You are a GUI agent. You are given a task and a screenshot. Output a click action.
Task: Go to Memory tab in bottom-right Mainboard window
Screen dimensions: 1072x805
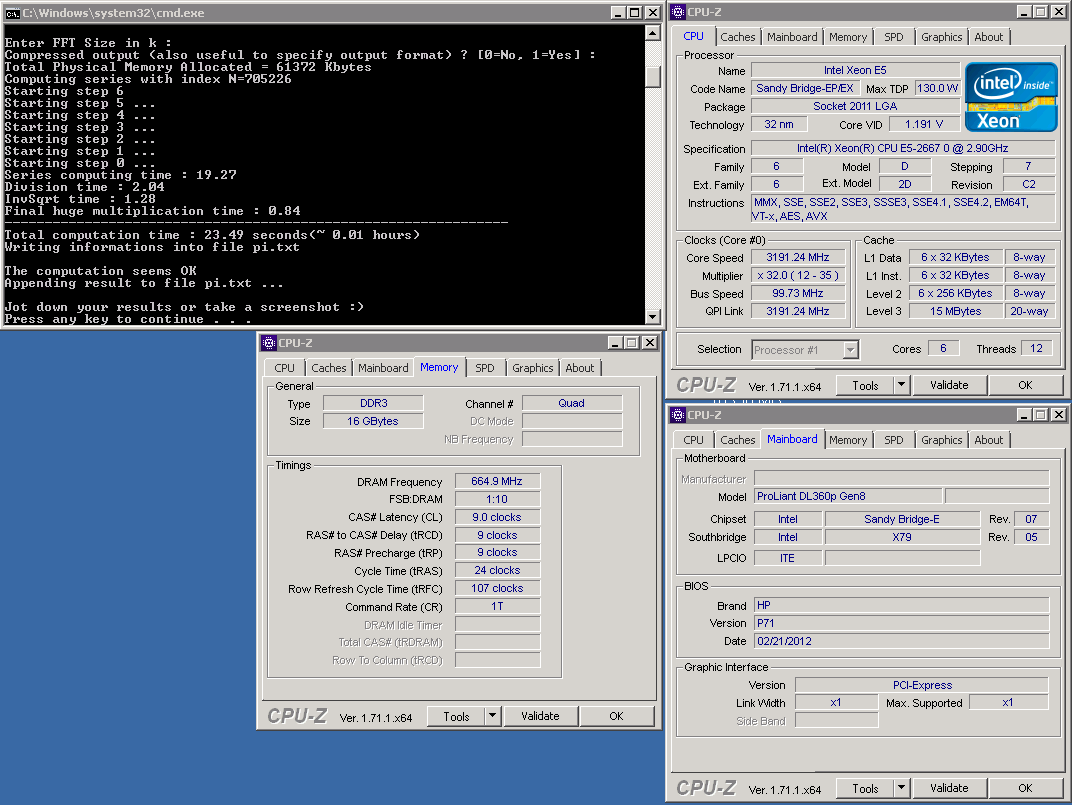click(x=848, y=440)
